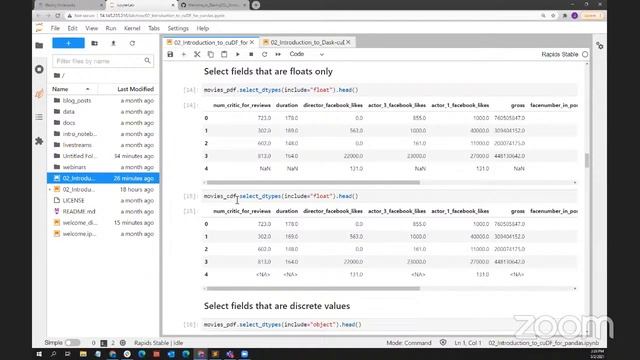
Task: Select the livestreams folder
Action: pos(103,145)
